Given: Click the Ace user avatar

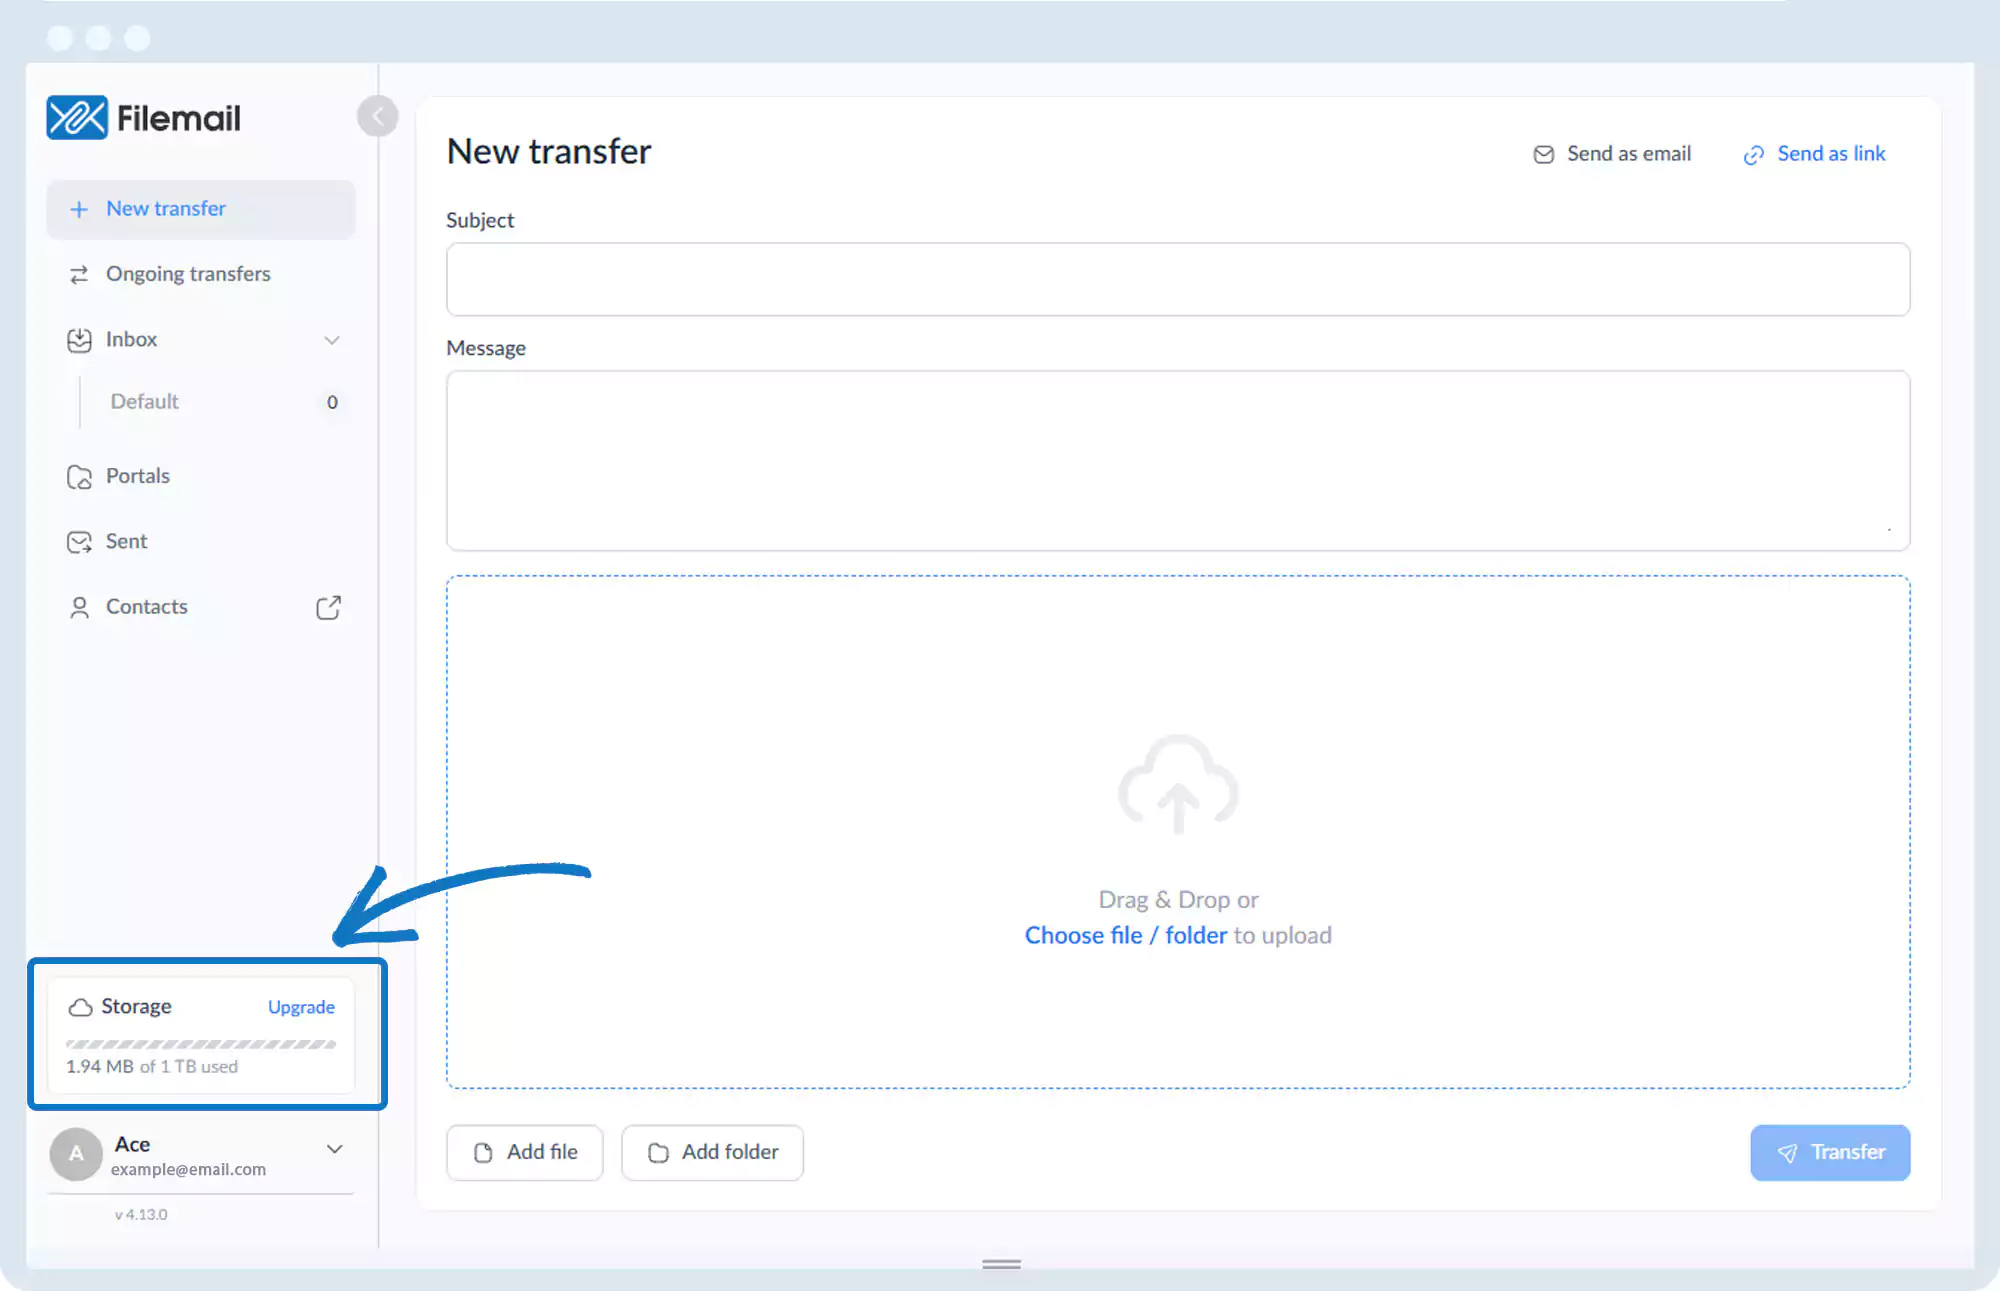Looking at the screenshot, I should point(76,1154).
